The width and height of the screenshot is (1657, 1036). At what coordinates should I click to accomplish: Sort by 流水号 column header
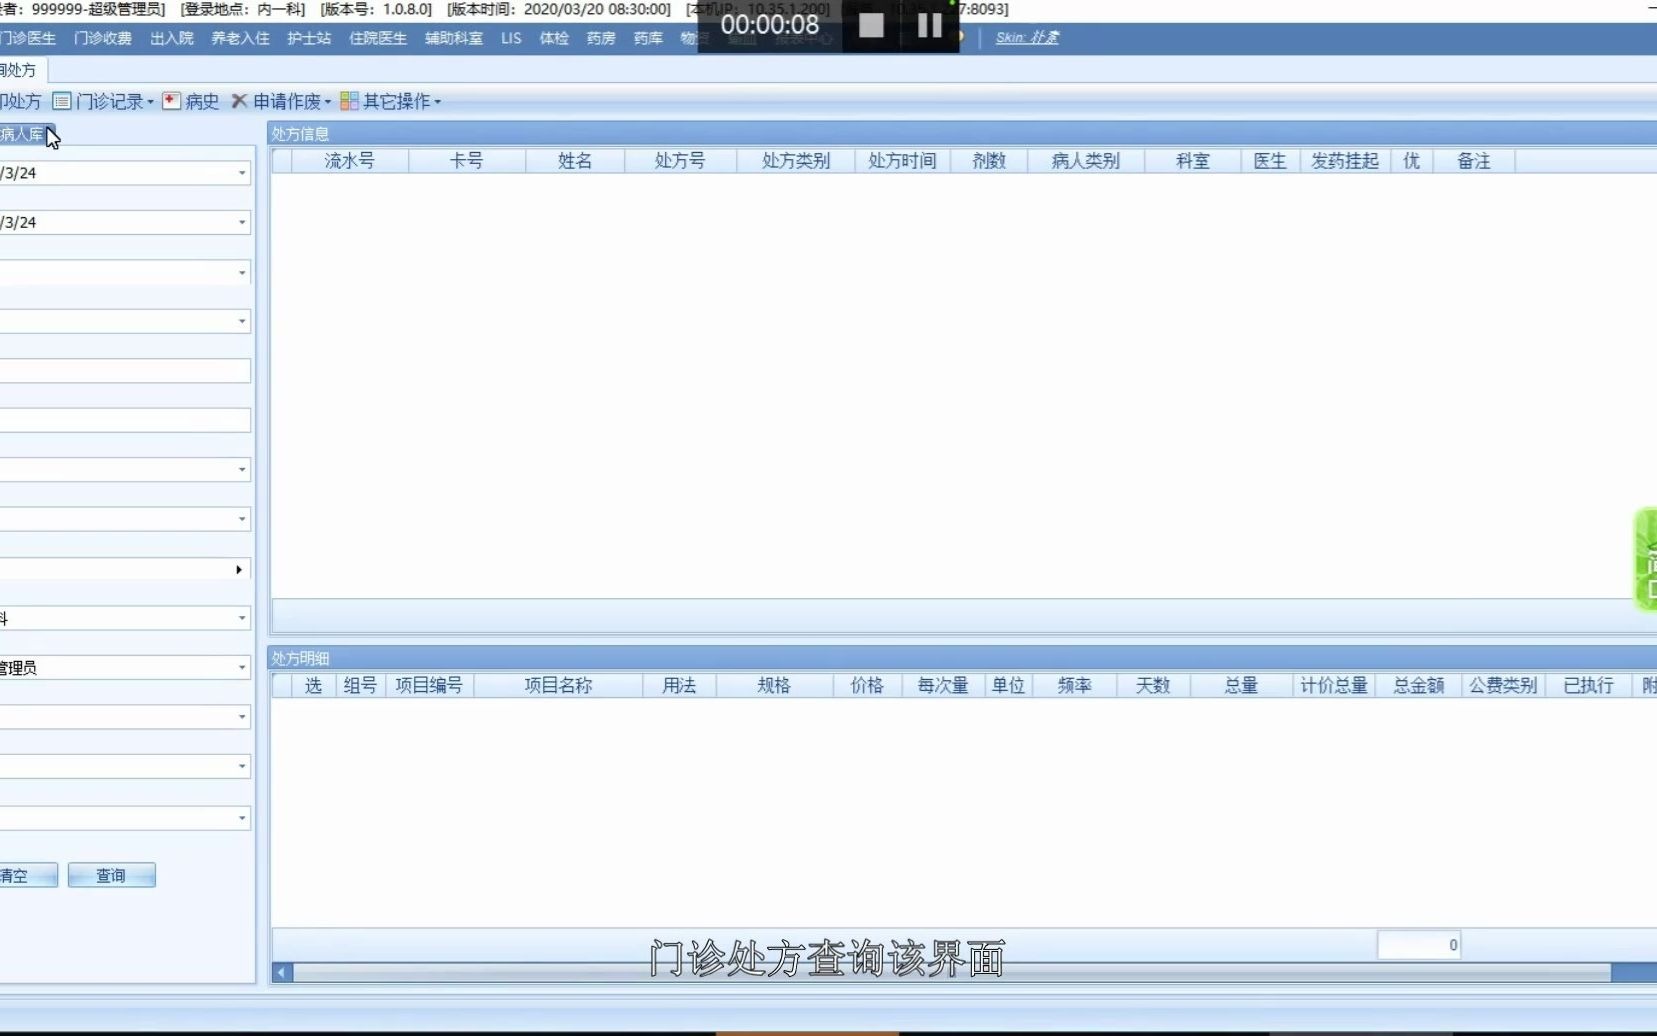point(350,161)
